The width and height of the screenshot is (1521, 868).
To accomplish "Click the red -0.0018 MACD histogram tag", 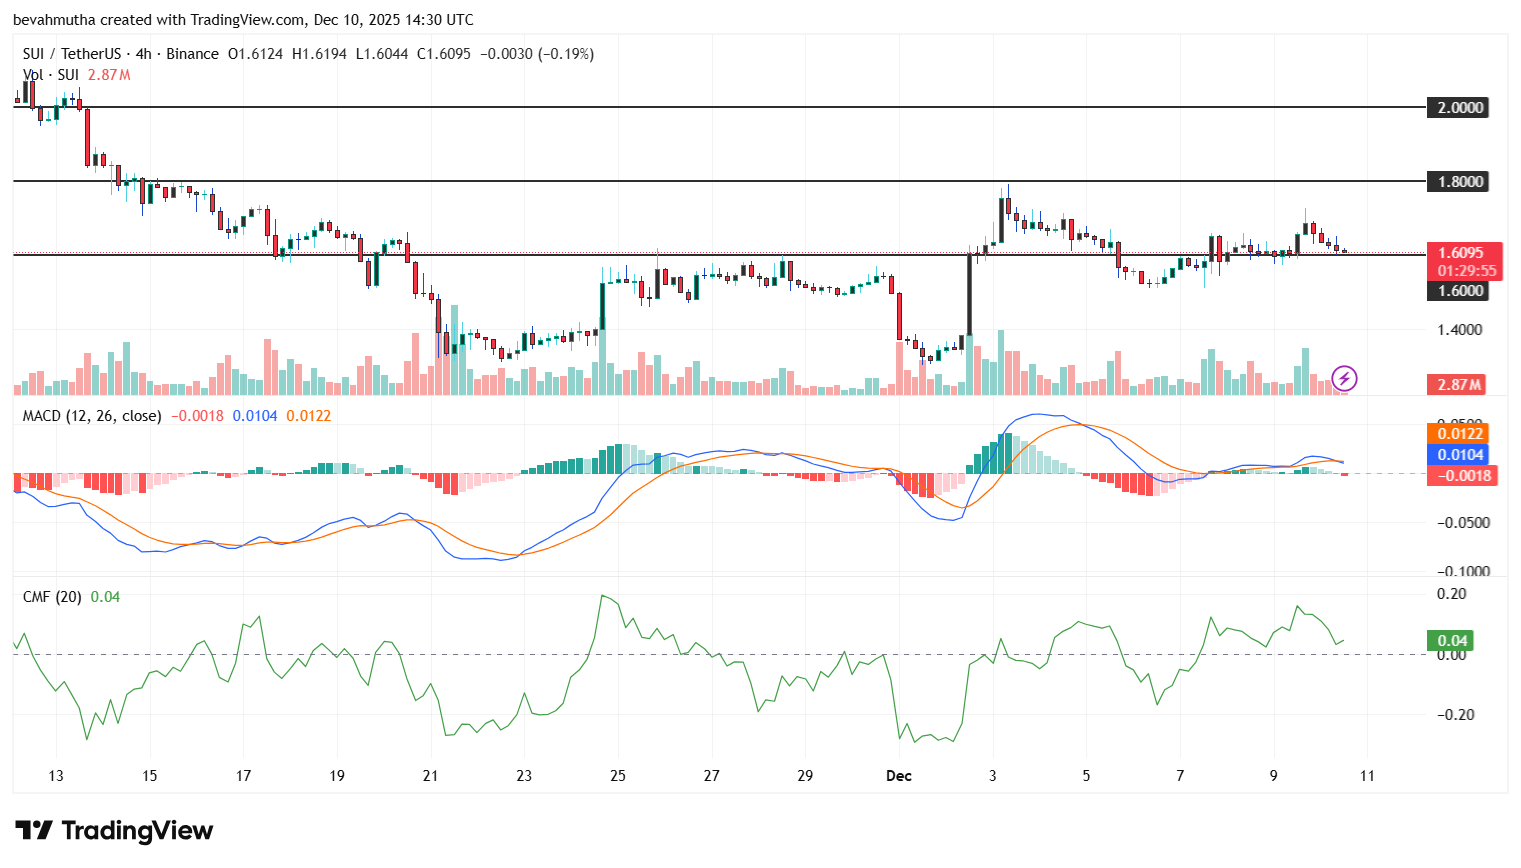I will (1461, 475).
